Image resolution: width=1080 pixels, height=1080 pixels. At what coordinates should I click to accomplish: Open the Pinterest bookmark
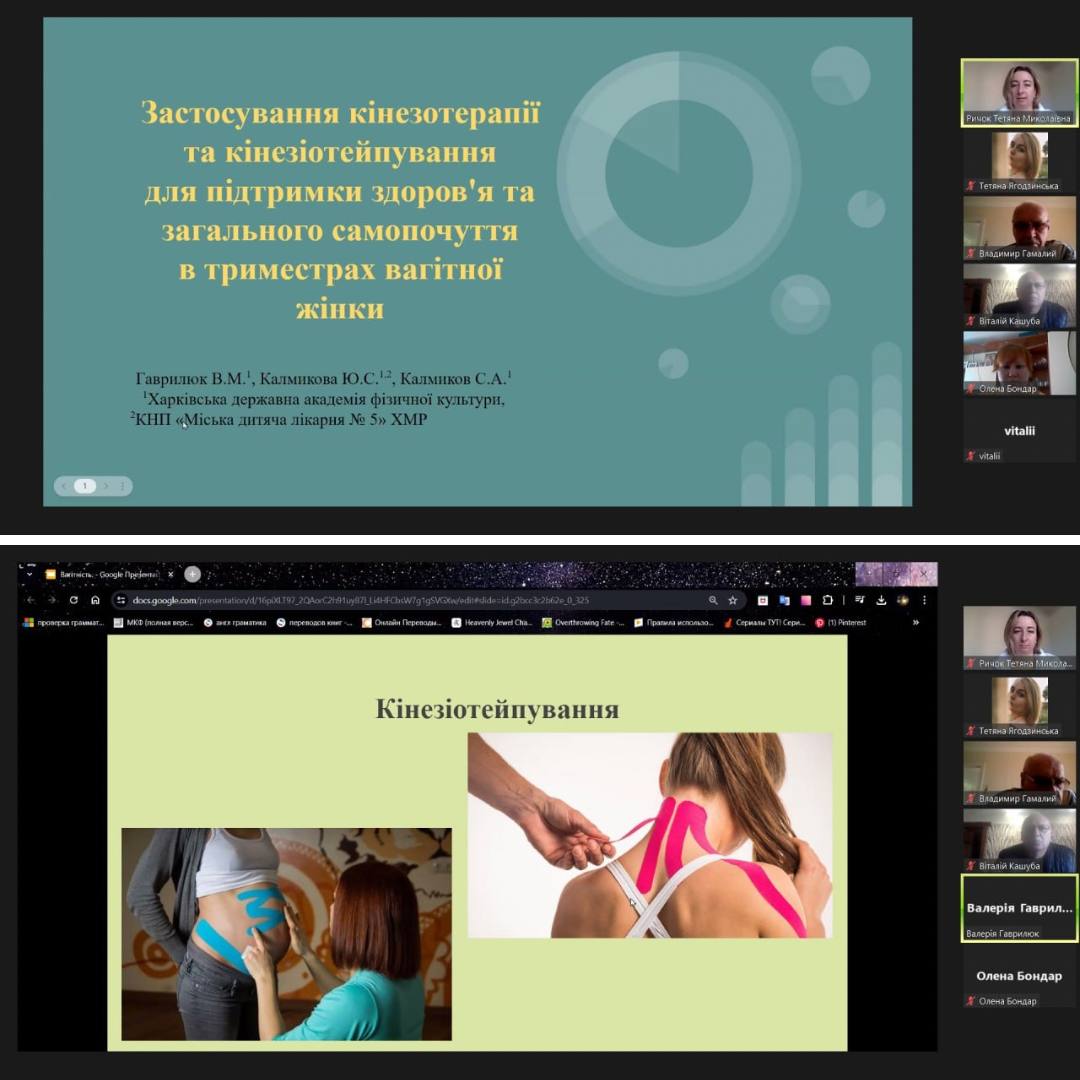pos(840,622)
